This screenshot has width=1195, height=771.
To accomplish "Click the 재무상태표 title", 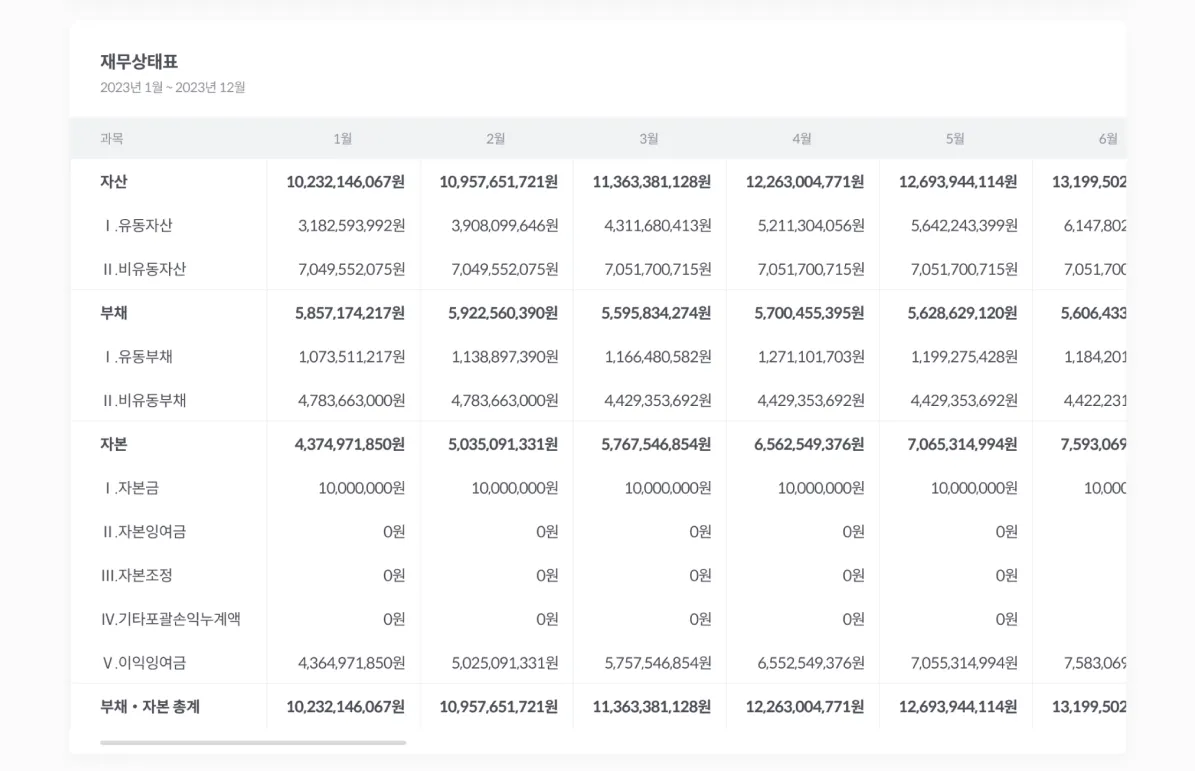I will pos(139,62).
